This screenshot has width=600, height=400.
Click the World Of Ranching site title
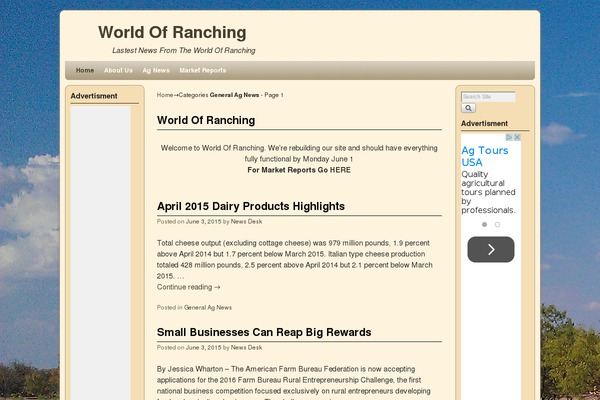[172, 32]
